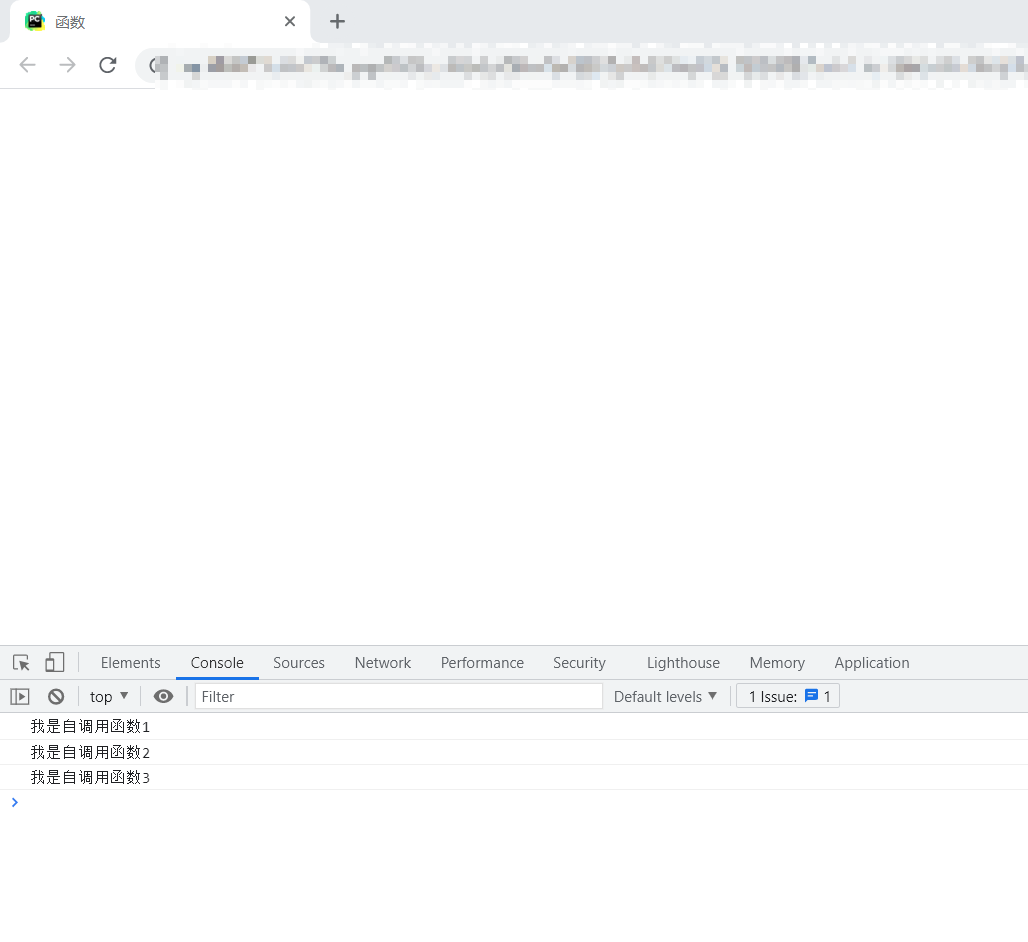Screen dimensions: 1028x942
Task: Create a live expression with eye icon
Action: click(163, 696)
